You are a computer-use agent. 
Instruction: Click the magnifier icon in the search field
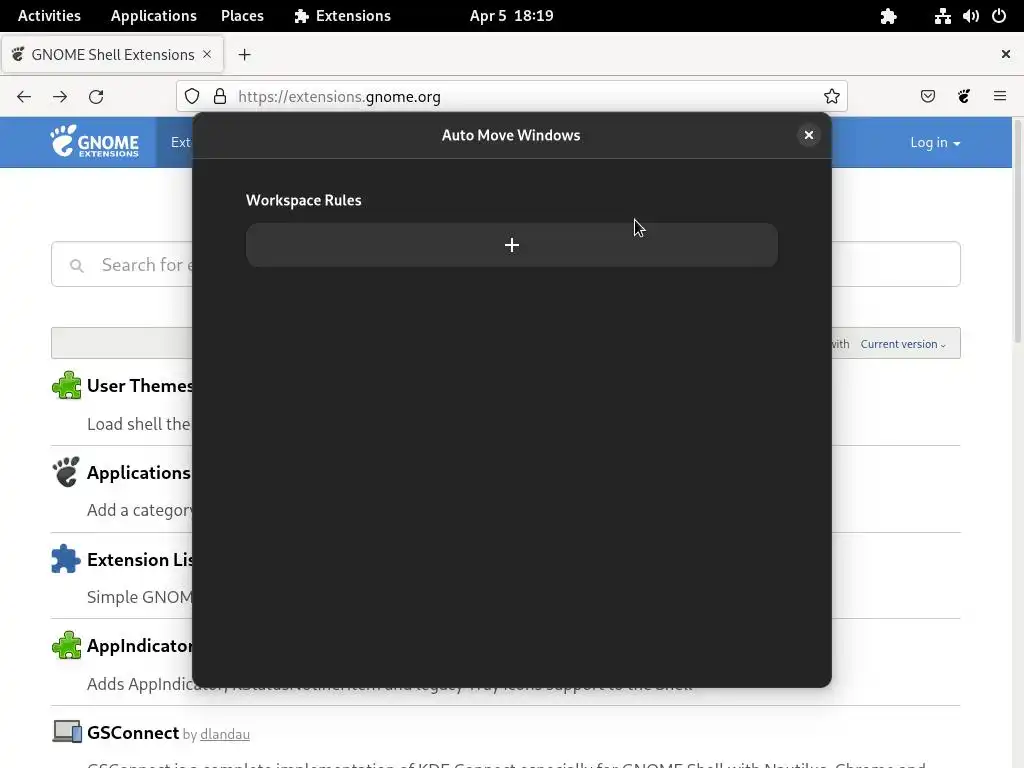point(76,265)
